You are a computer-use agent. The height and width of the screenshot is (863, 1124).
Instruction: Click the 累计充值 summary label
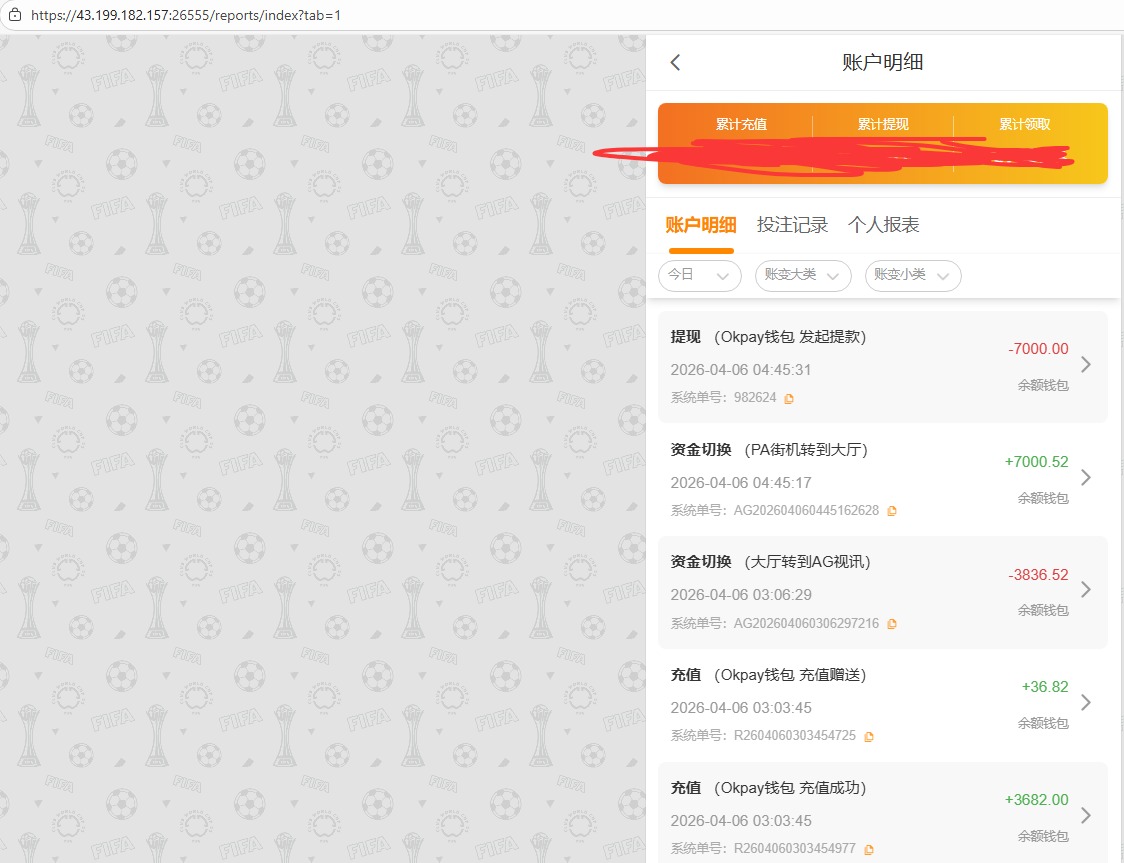tap(741, 125)
